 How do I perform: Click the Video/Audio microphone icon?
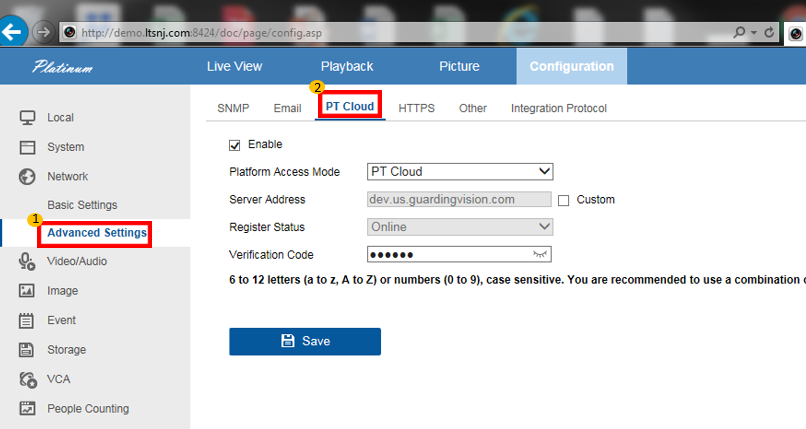[28, 261]
